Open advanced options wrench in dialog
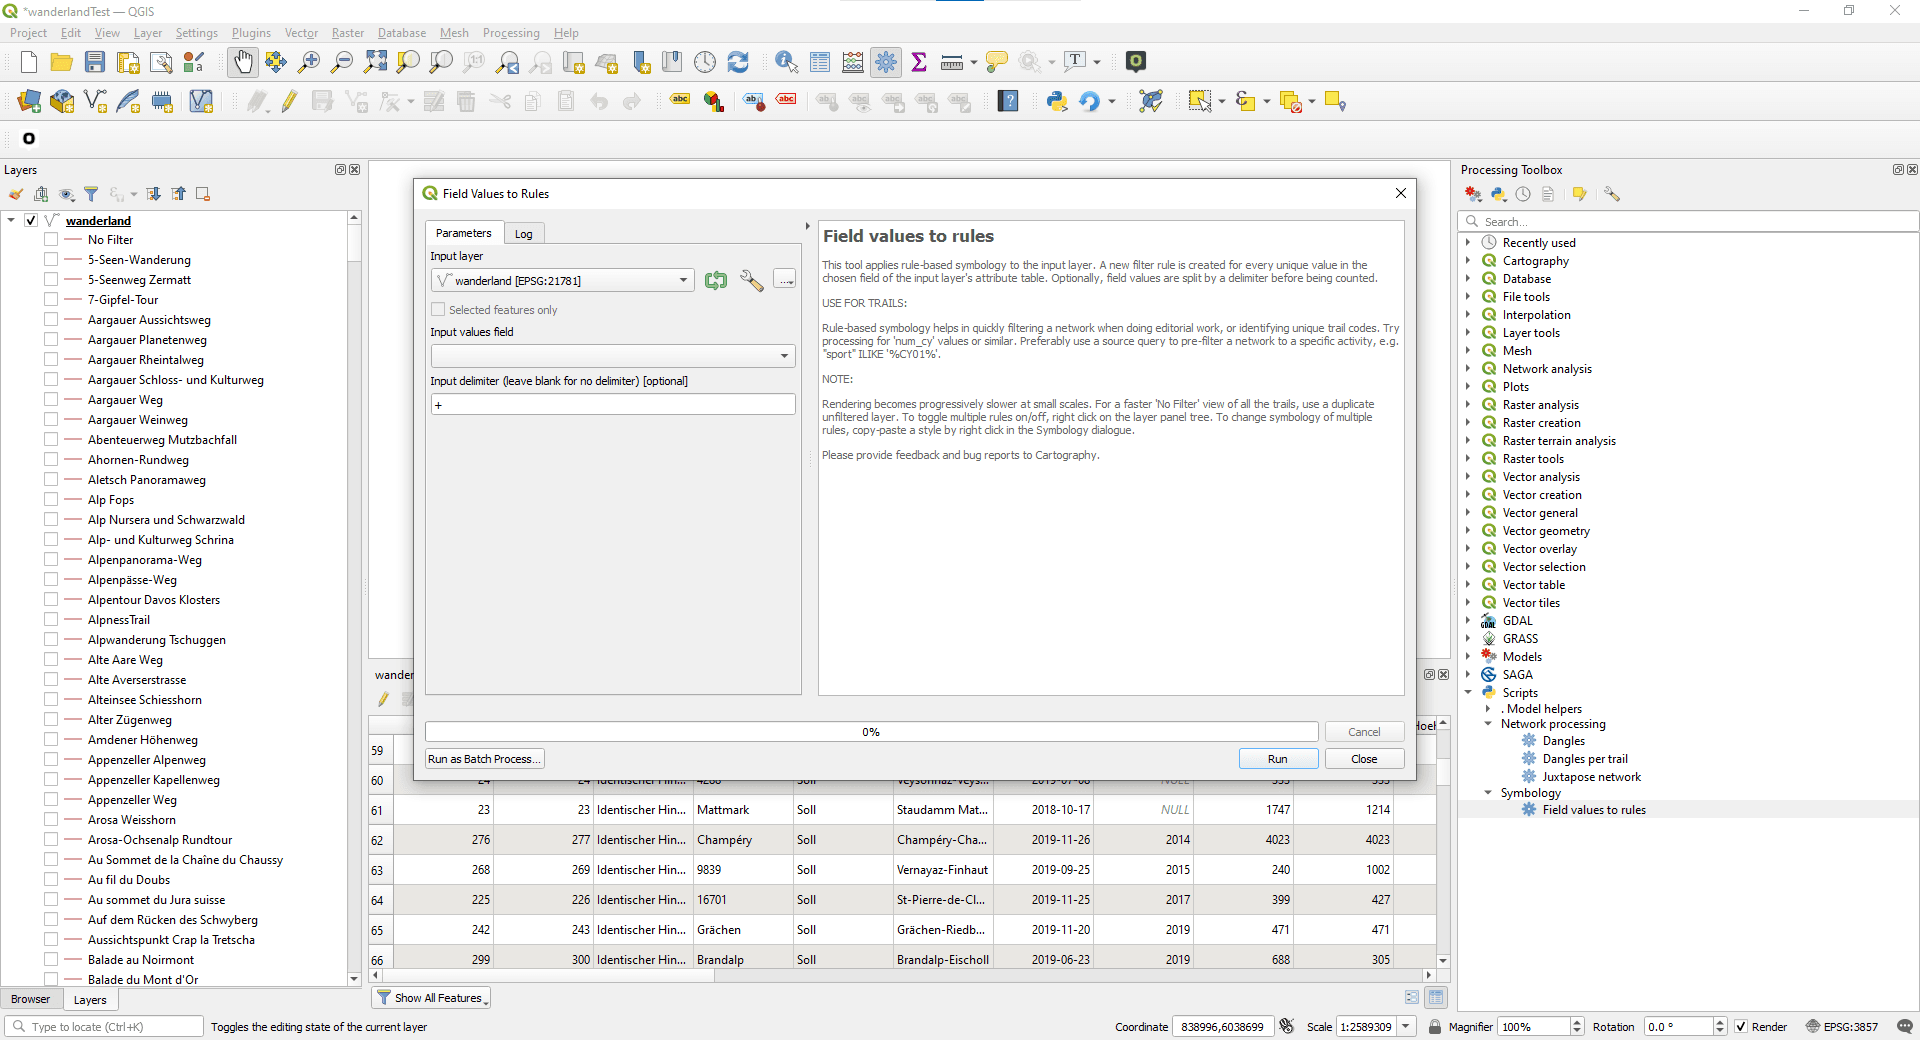Viewport: 1920px width, 1040px height. 751,281
